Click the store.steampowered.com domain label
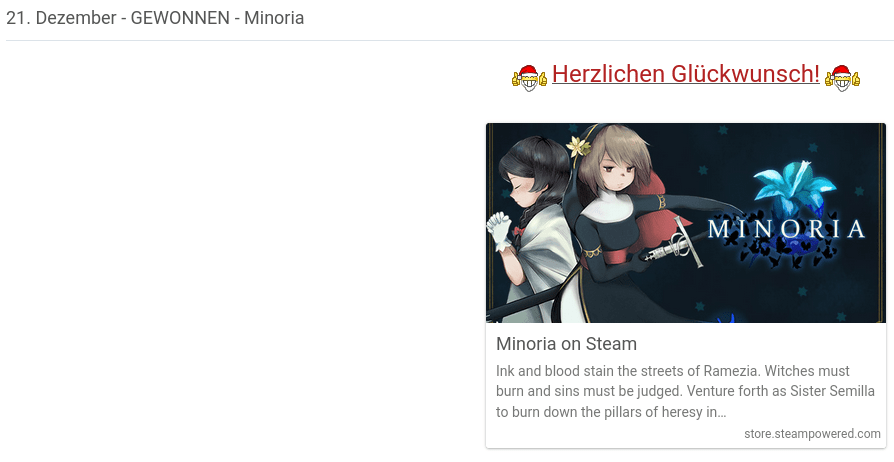Image resolution: width=894 pixels, height=462 pixels. [x=812, y=434]
